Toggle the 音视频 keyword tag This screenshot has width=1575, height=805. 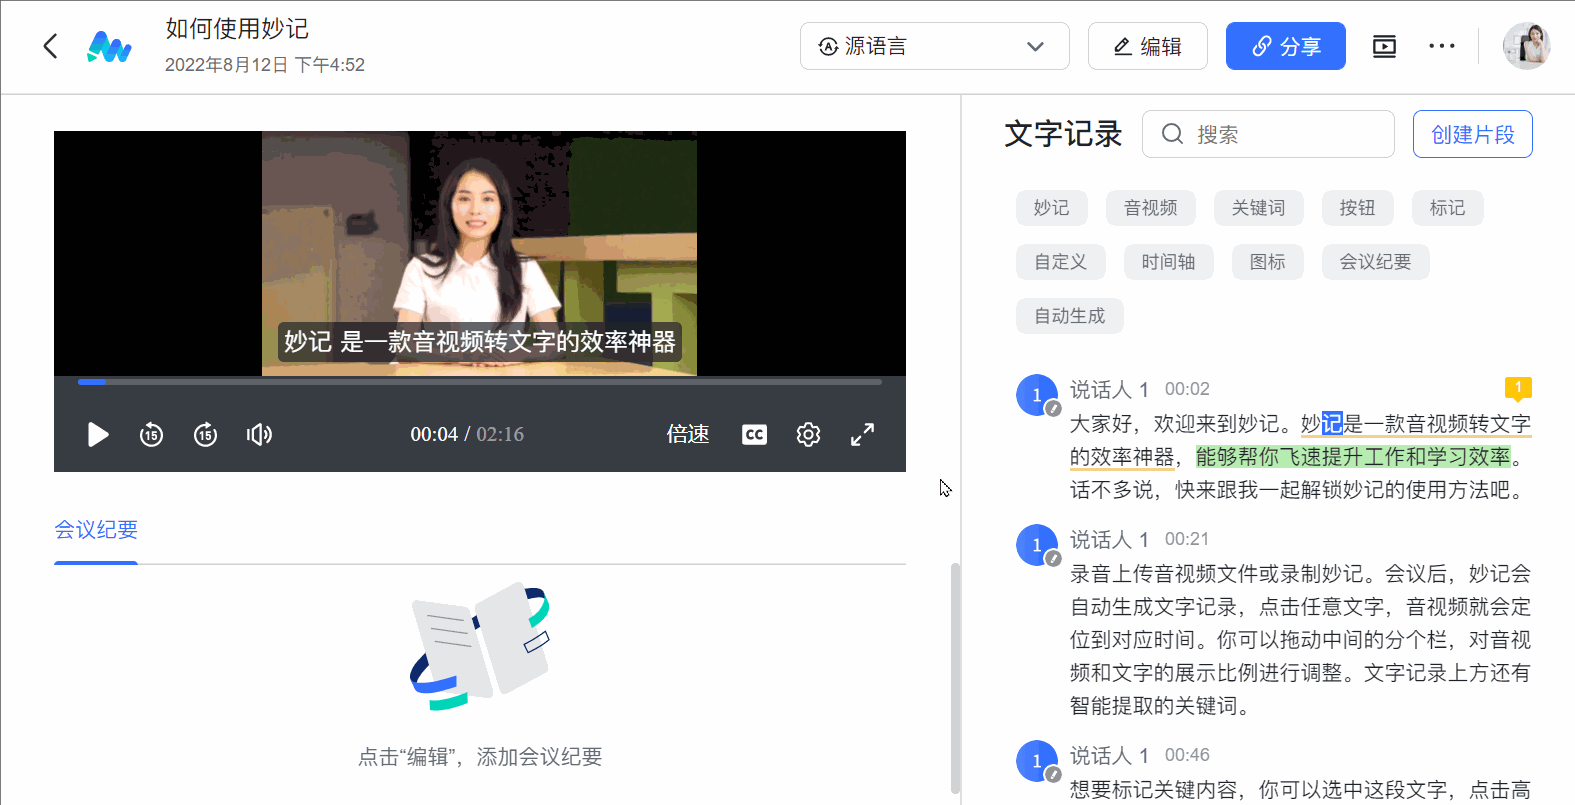pyautogui.click(x=1150, y=208)
